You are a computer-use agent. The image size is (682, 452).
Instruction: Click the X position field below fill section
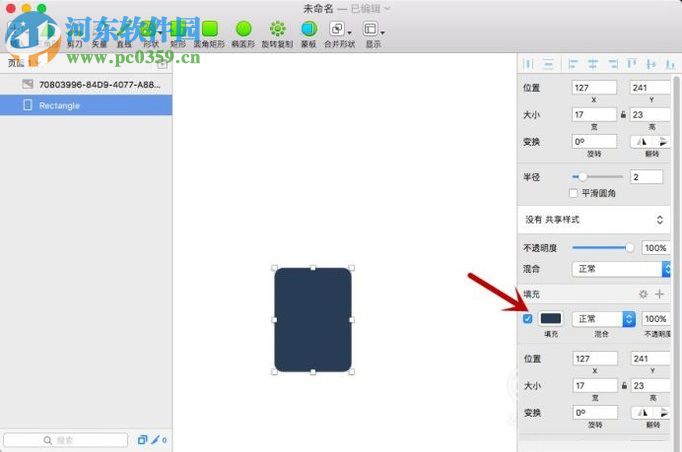coord(595,358)
